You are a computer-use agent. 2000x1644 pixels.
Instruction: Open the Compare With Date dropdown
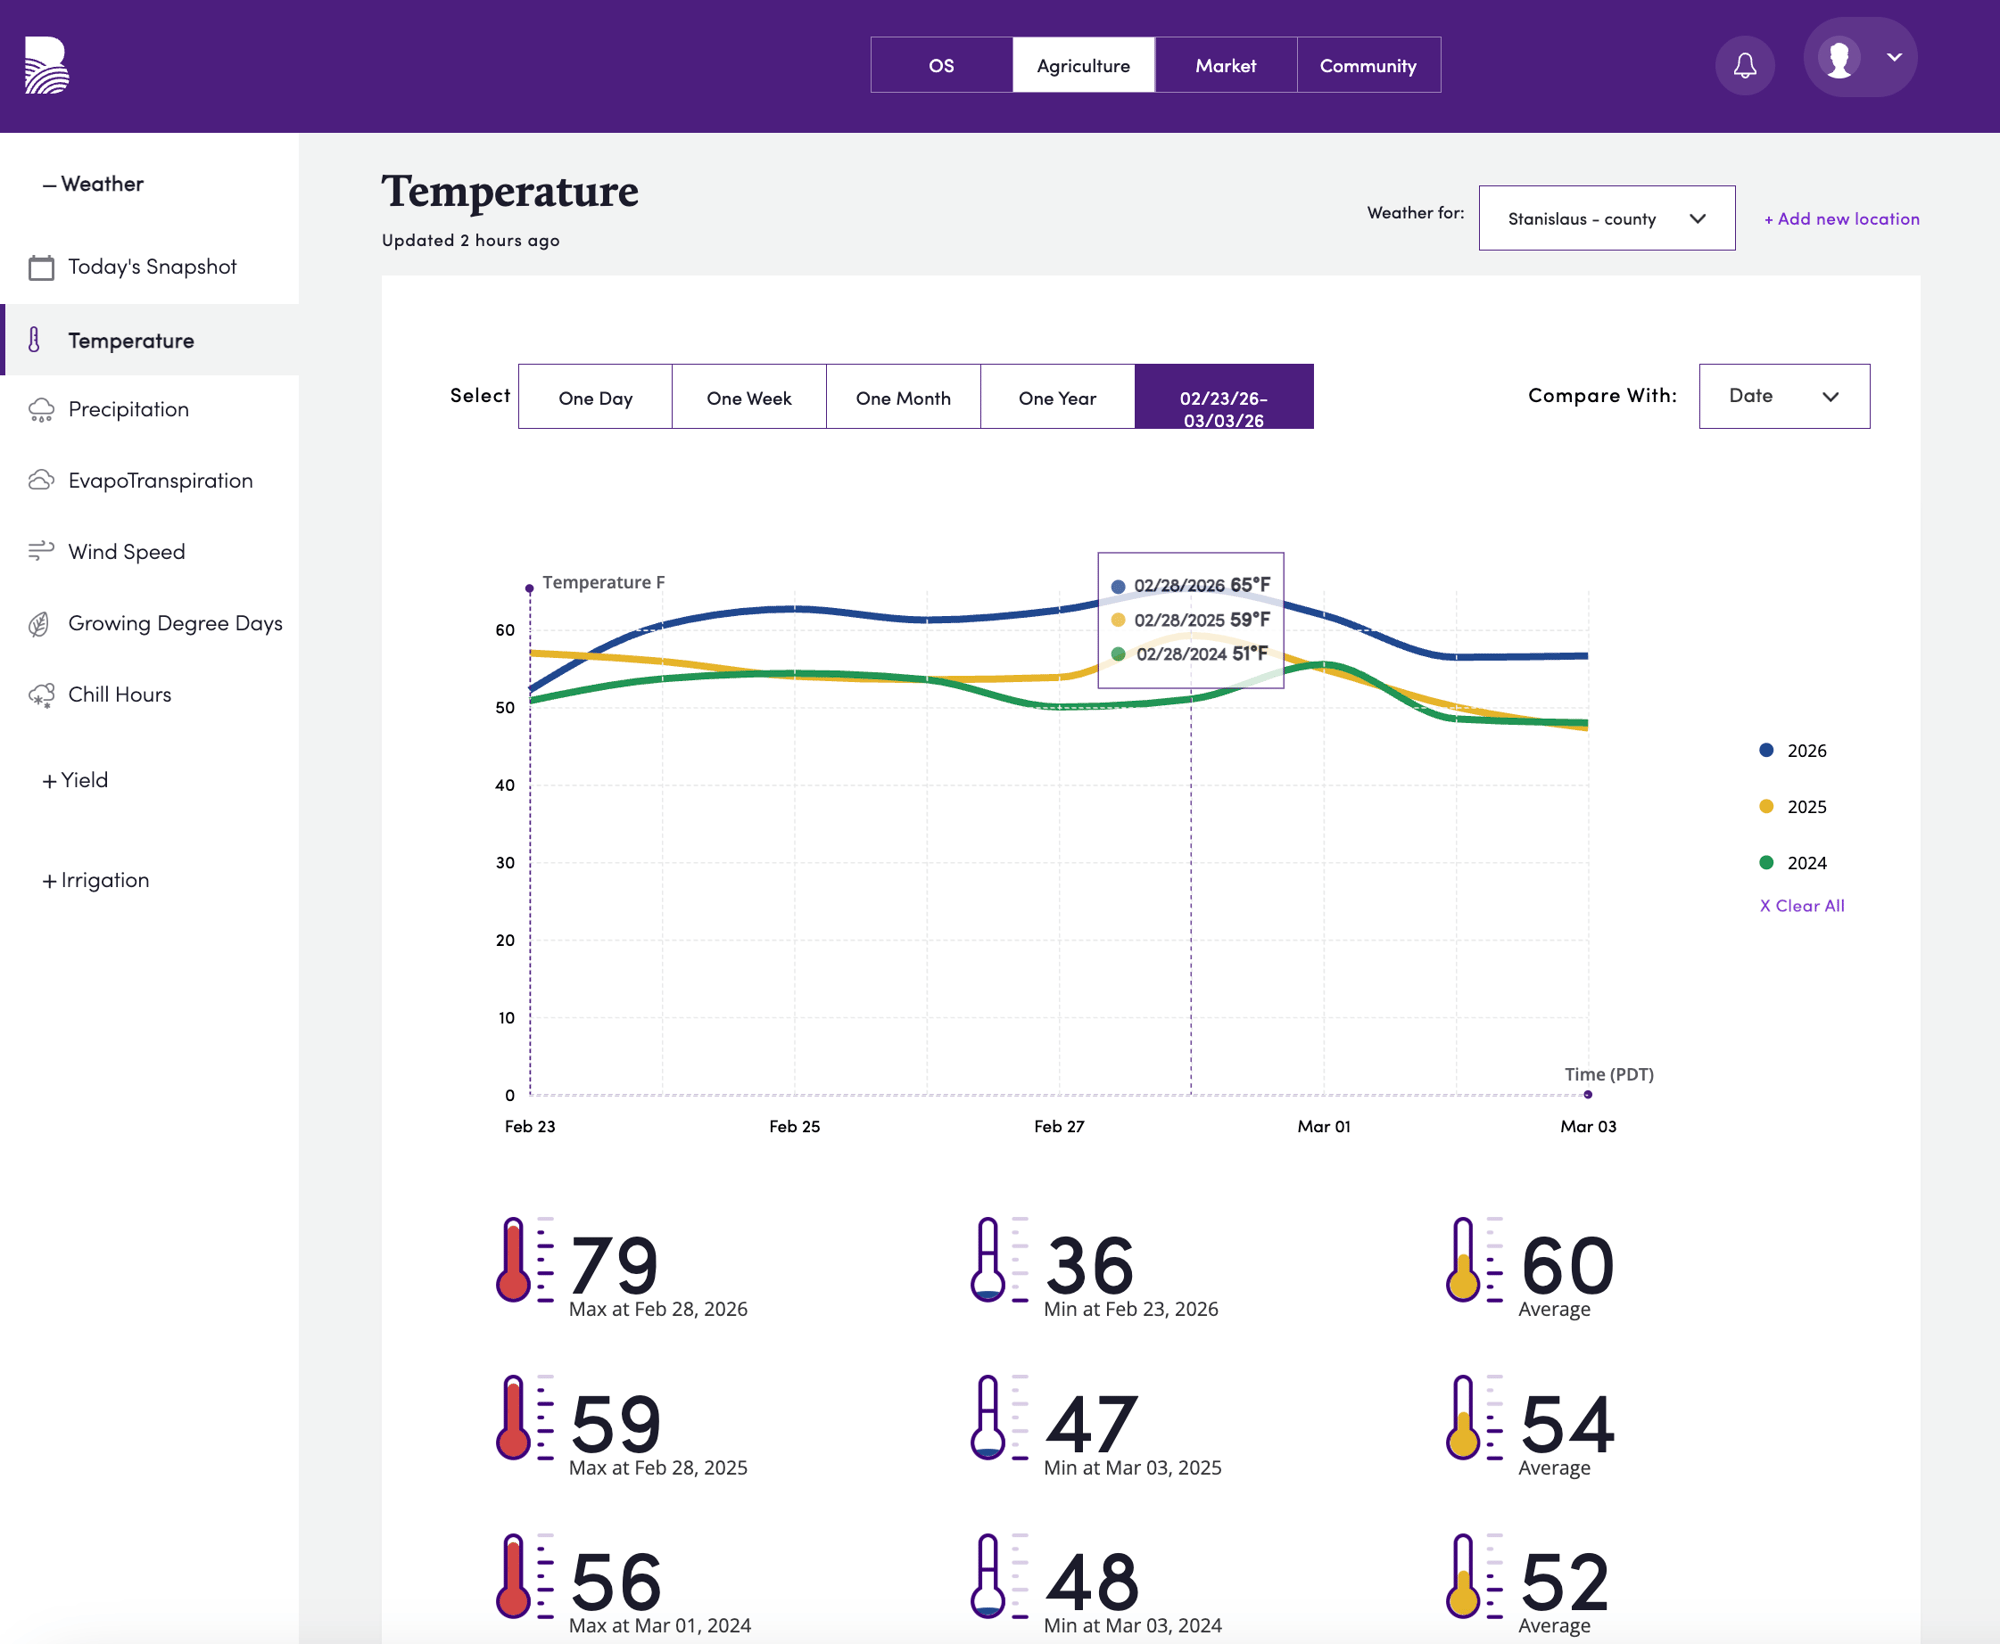1783,396
